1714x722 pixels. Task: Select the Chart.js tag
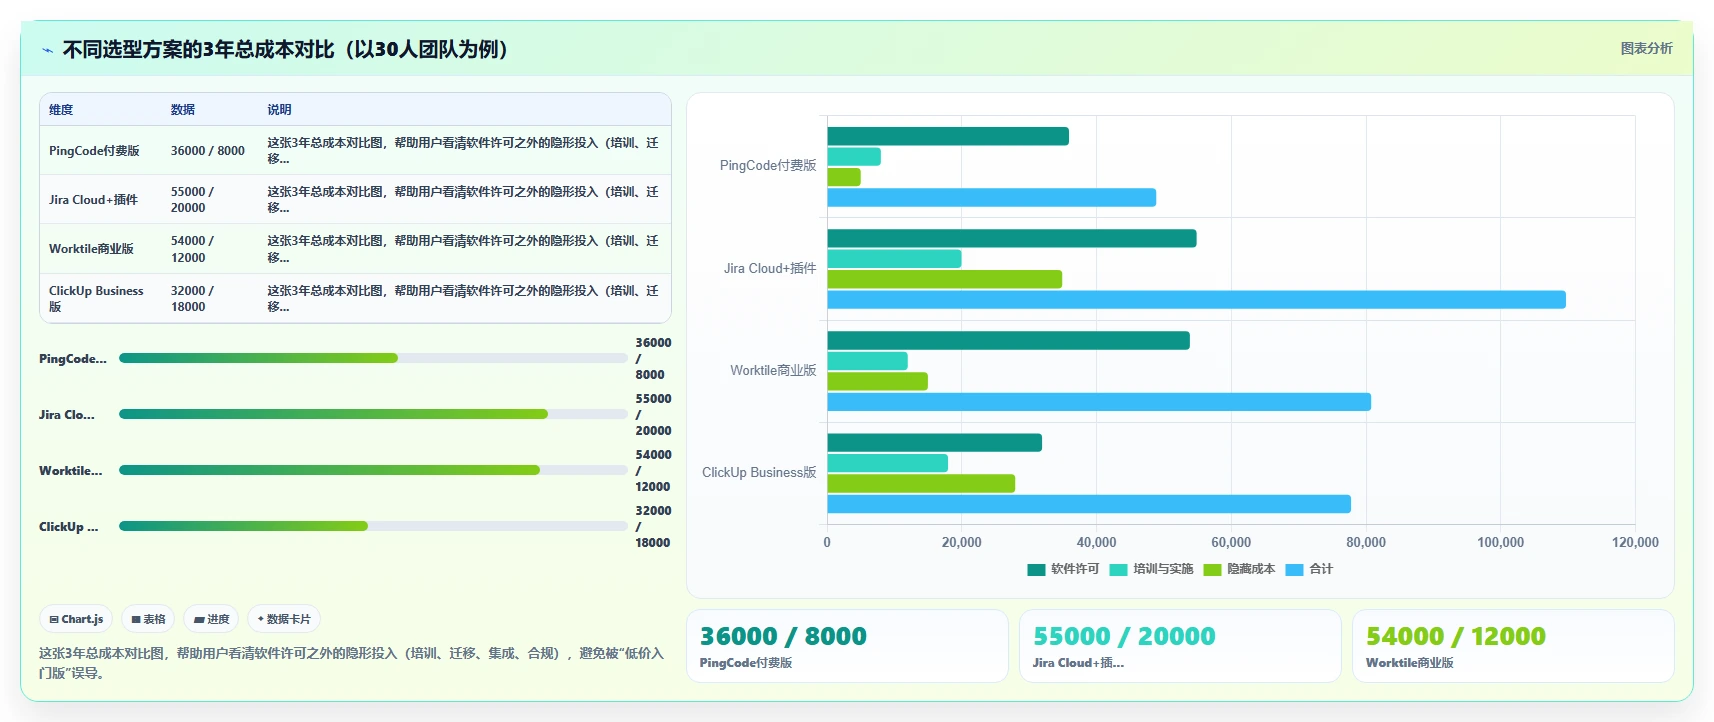point(77,619)
